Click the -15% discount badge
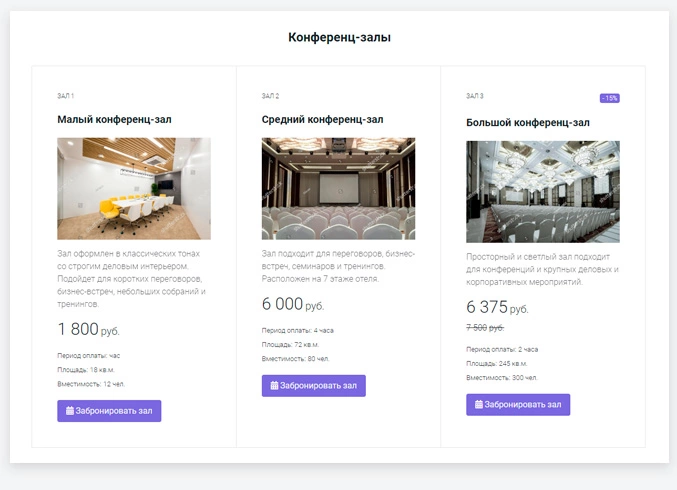 click(x=610, y=98)
